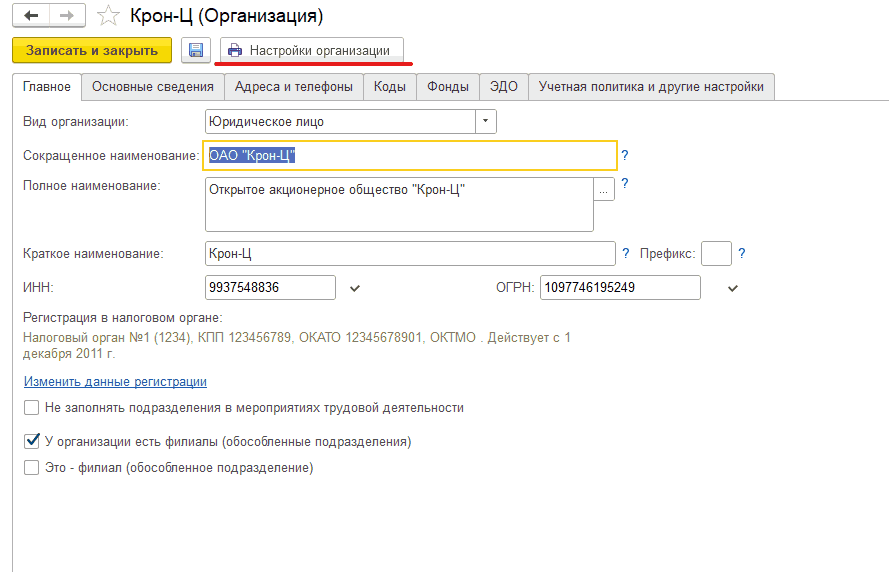Click the Вид организации field showing Юридическое лицо

click(340, 121)
